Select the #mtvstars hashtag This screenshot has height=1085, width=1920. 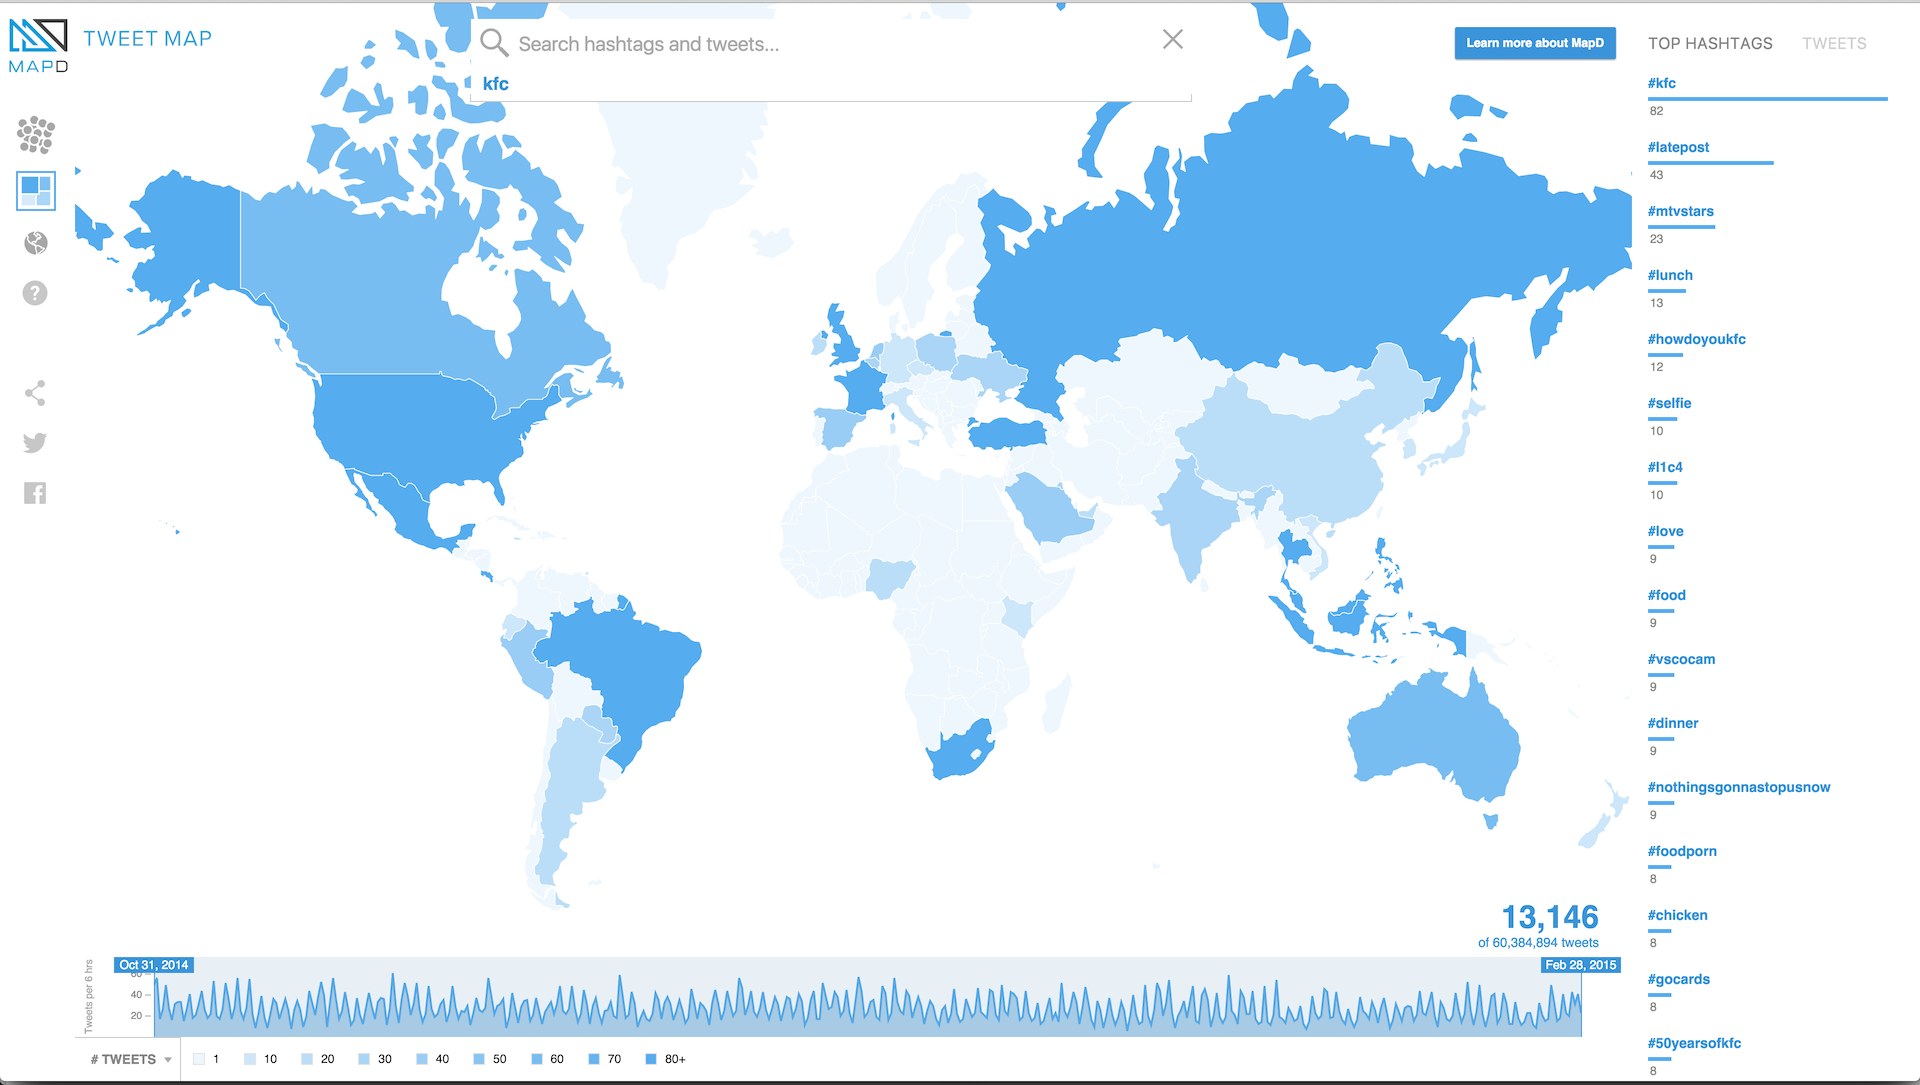[1681, 211]
